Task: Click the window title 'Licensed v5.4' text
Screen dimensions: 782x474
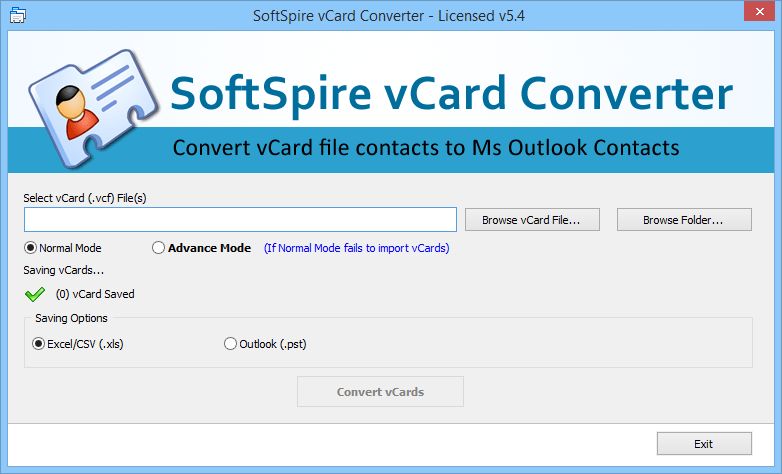Action: coord(481,16)
